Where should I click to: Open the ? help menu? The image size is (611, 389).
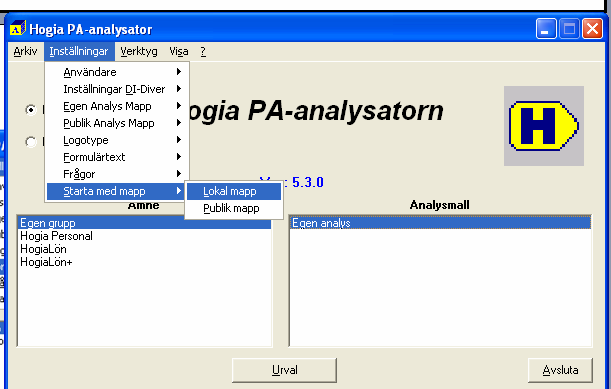click(203, 51)
